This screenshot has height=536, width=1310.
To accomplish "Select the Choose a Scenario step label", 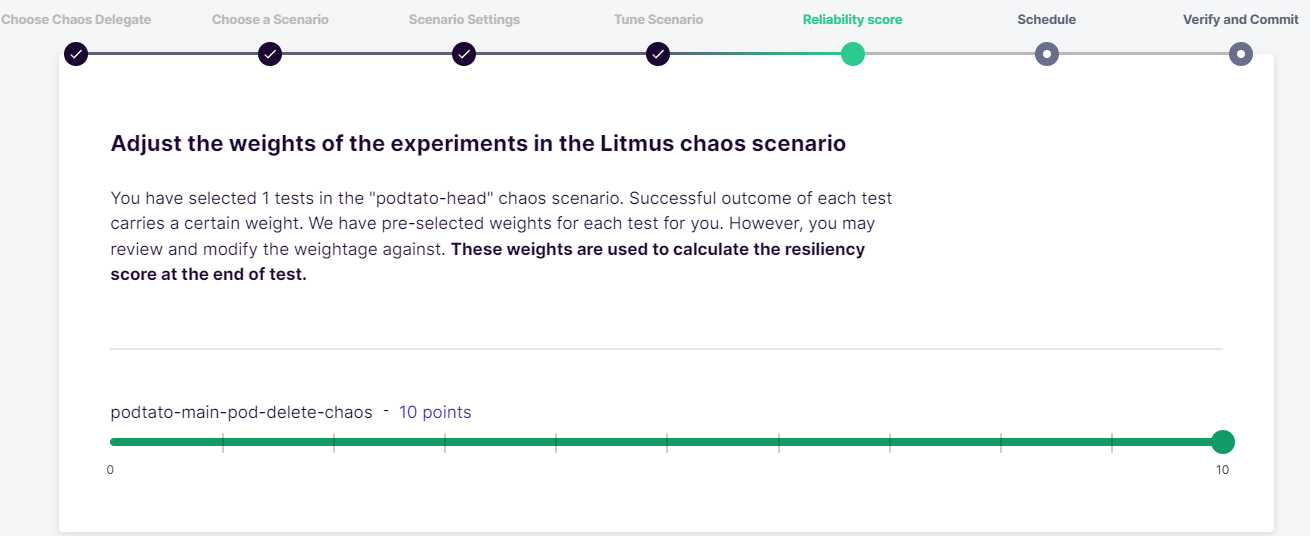I will 270,20.
